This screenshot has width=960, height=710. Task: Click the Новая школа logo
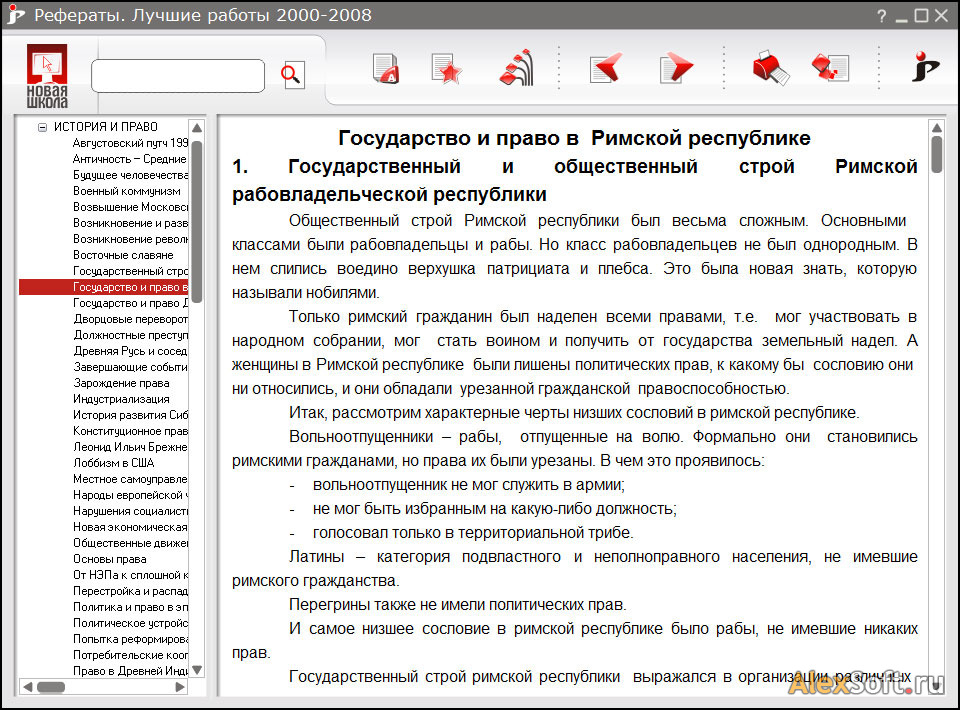[x=47, y=76]
